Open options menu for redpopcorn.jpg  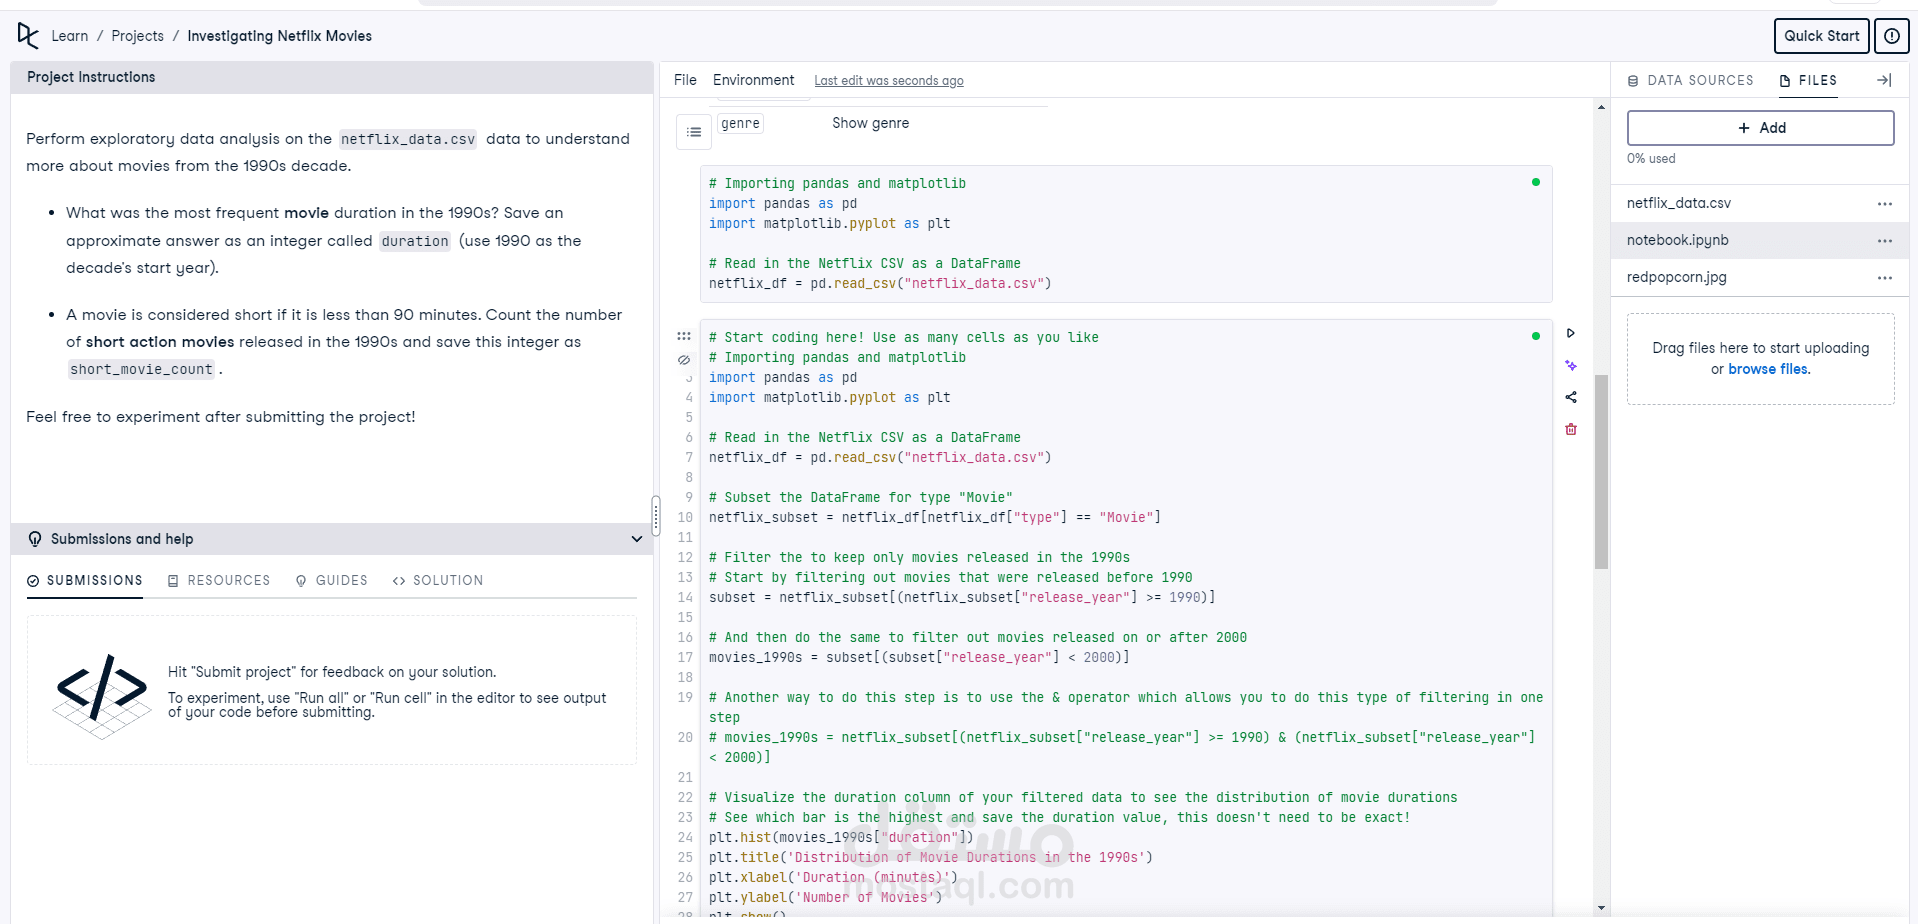click(1884, 278)
